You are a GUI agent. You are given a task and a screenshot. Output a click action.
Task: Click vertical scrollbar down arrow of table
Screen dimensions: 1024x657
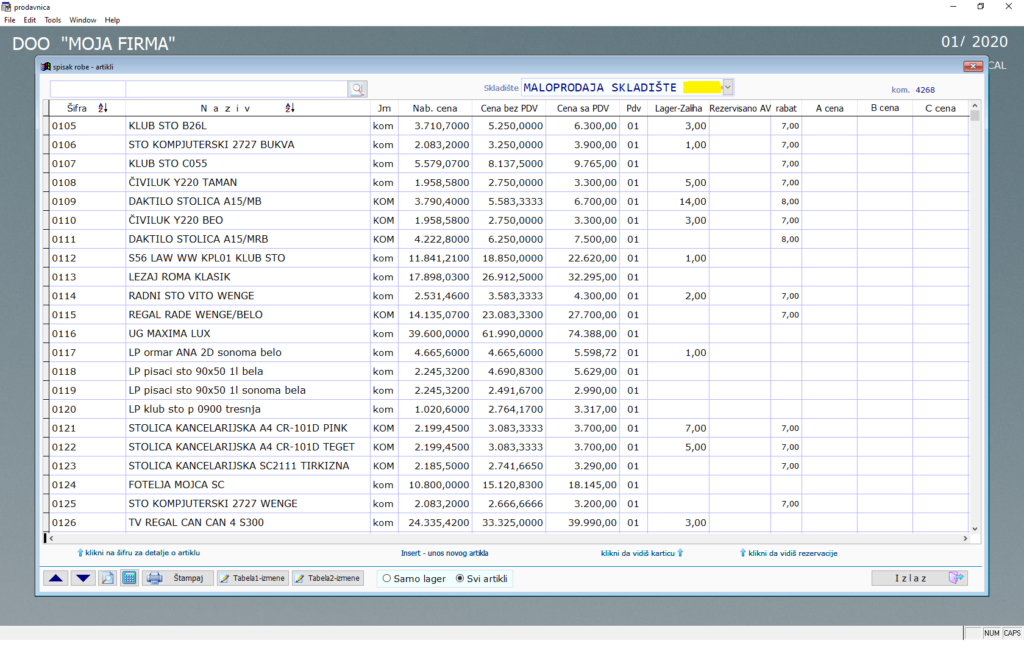tap(974, 529)
